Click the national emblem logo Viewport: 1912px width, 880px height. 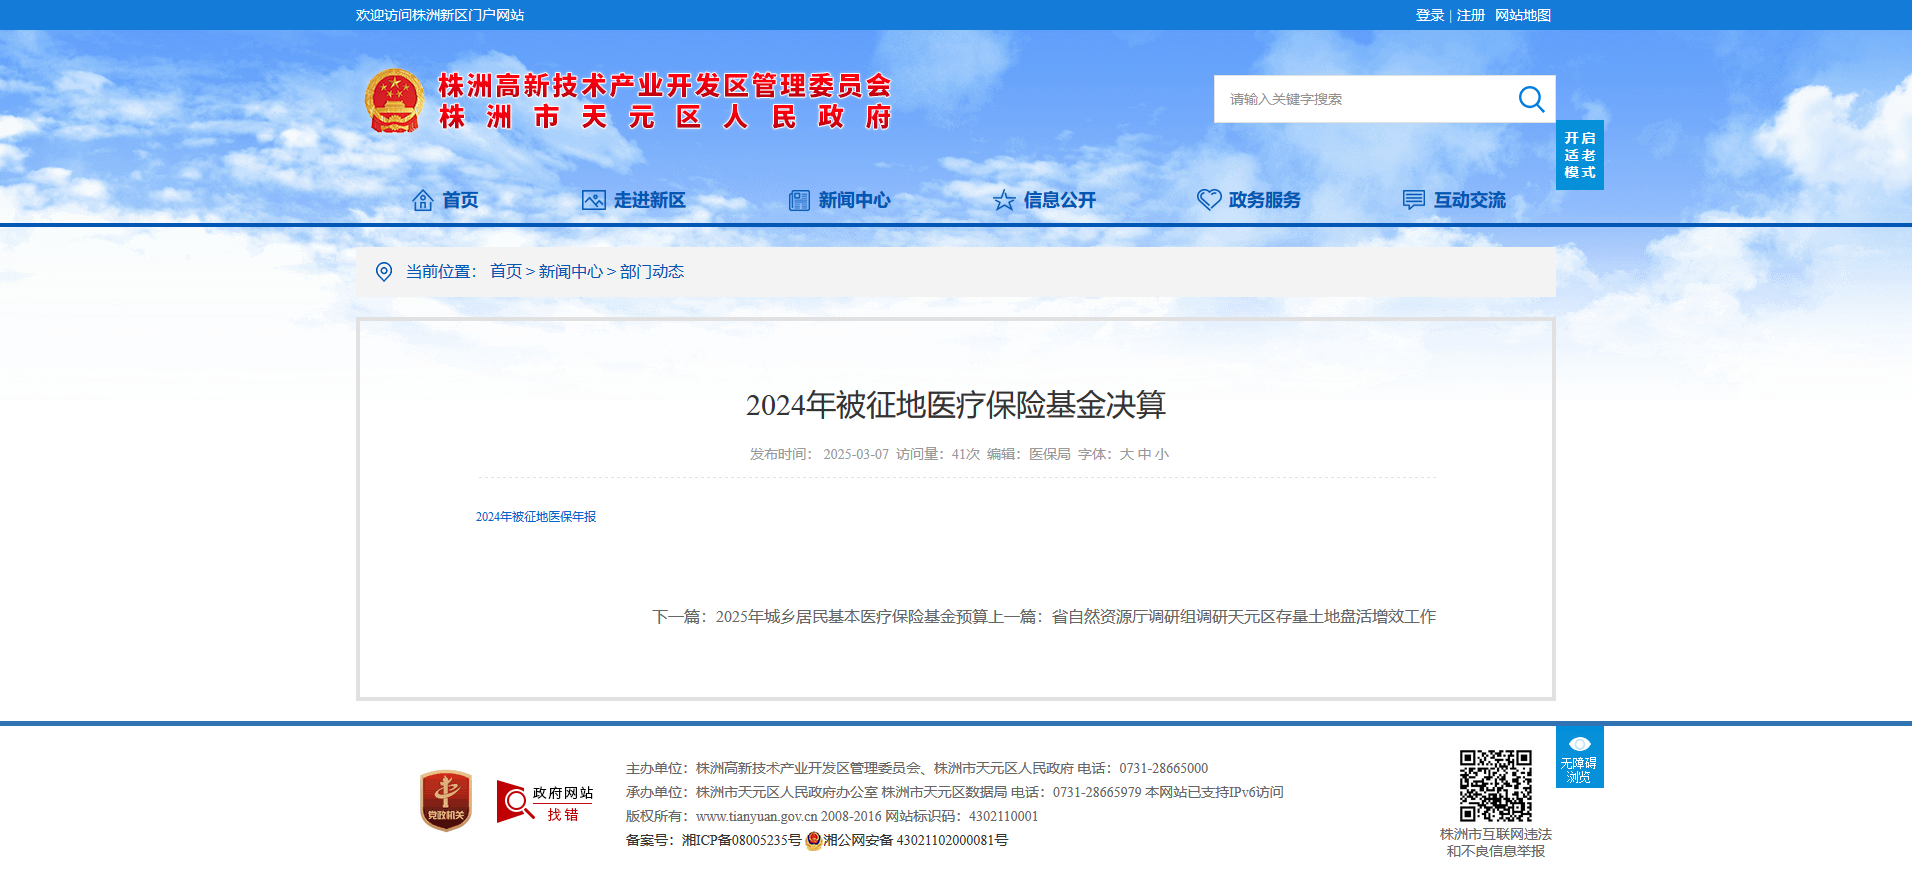coord(394,101)
